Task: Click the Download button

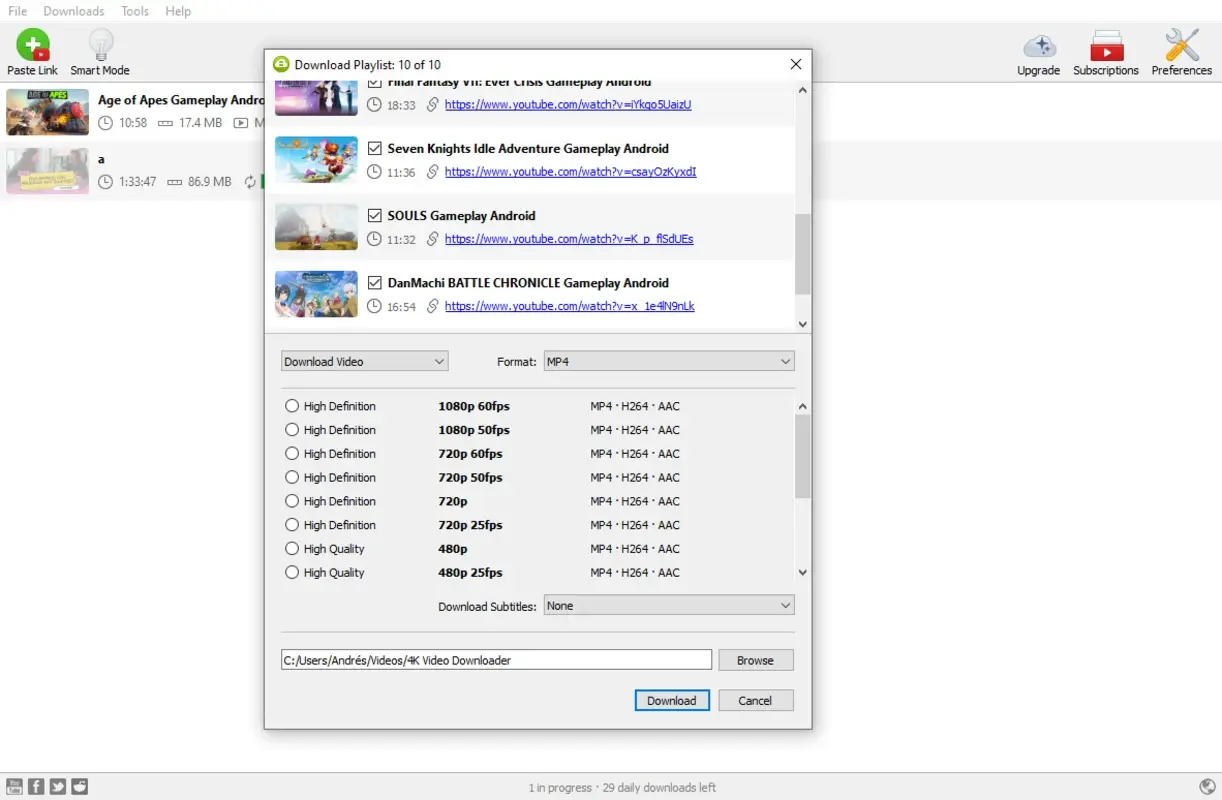Action: (x=671, y=700)
